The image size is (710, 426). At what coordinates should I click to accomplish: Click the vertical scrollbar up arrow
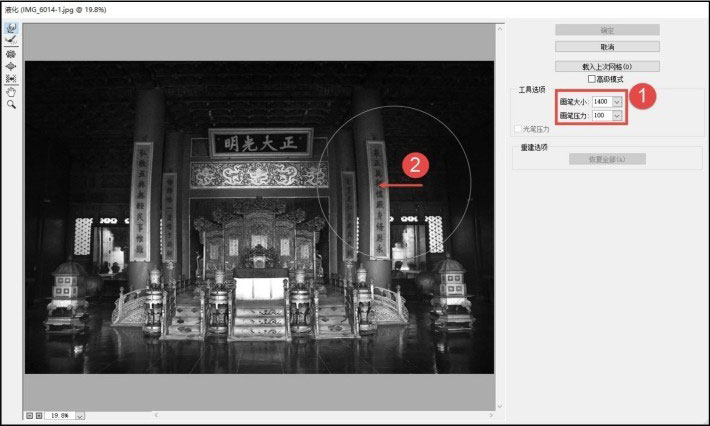(500, 29)
